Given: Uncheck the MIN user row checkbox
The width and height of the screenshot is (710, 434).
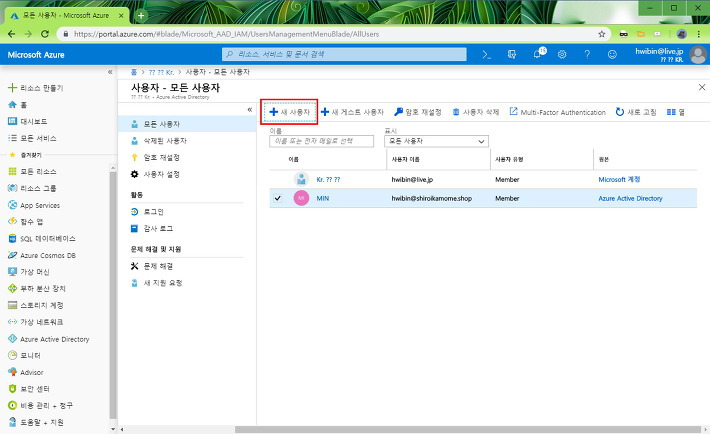Looking at the screenshot, I should (278, 198).
